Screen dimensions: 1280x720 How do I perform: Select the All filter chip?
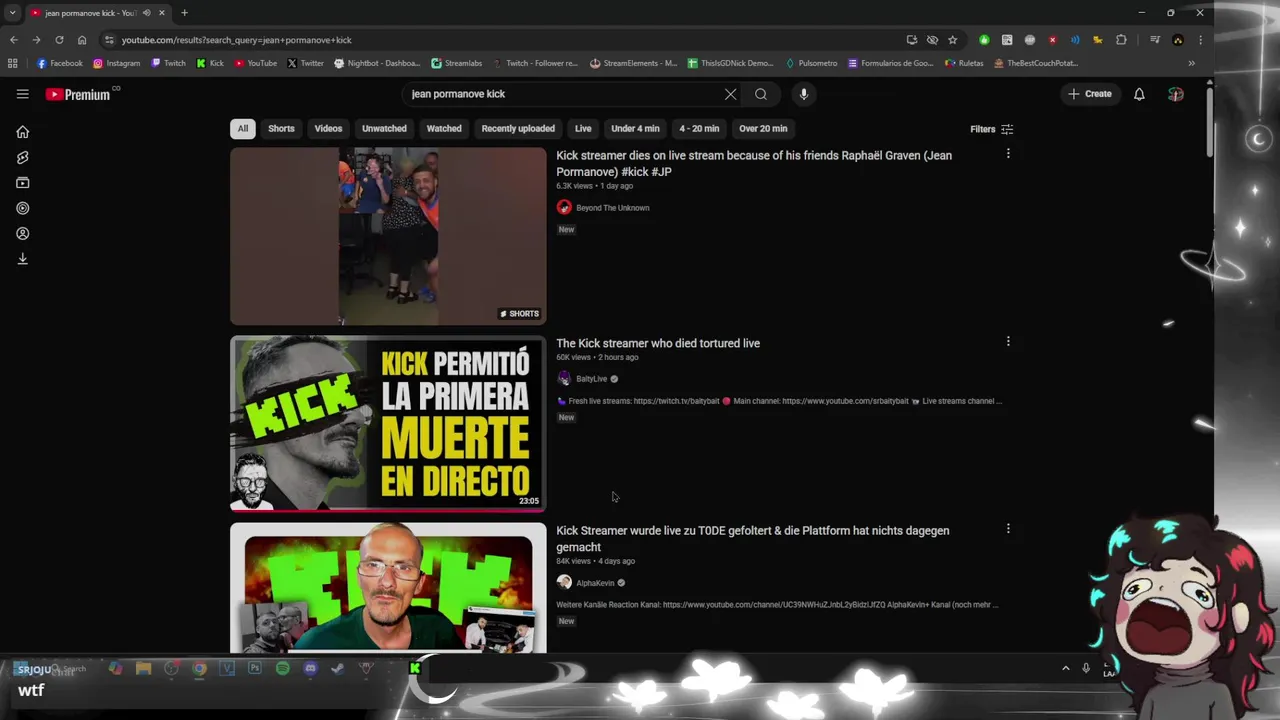point(242,128)
